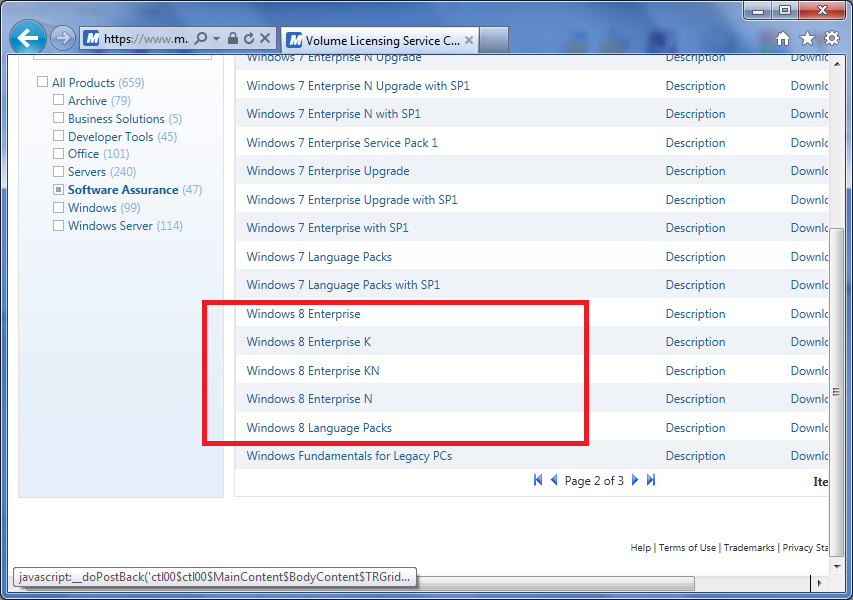
Task: Open Windows 7 Enterprise Upgrade link
Action: [327, 171]
